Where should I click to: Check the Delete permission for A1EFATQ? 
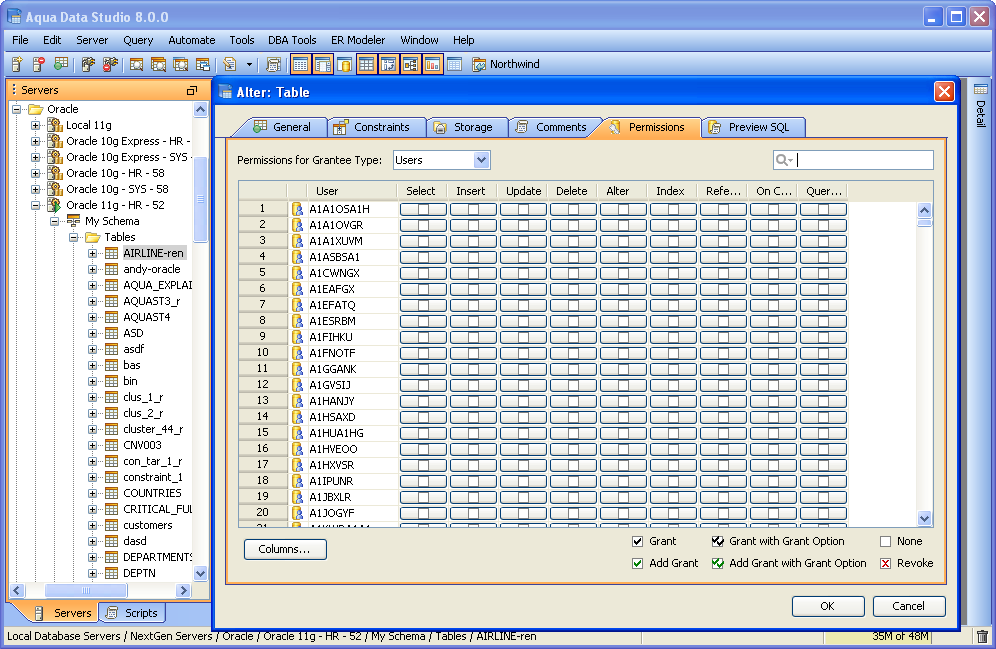[x=573, y=305]
